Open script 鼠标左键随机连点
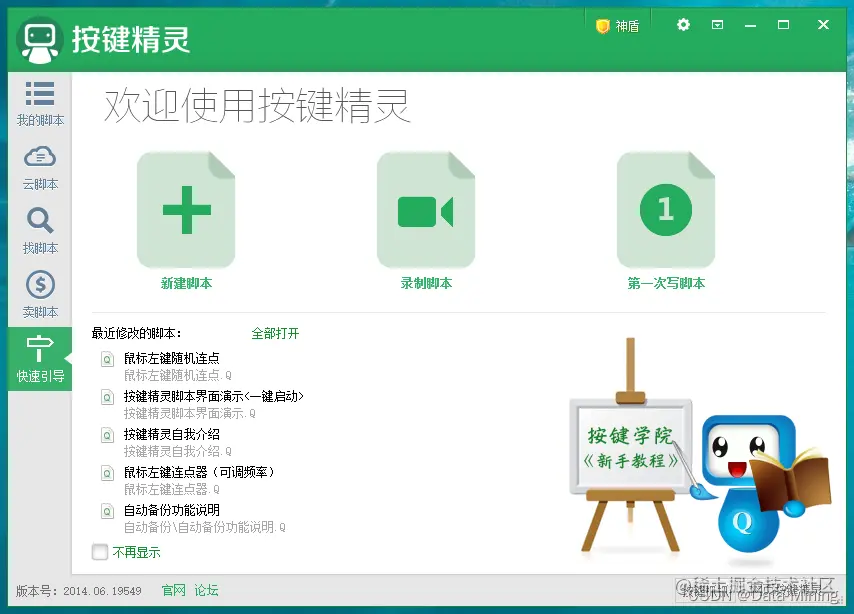Image resolution: width=854 pixels, height=614 pixels. (x=172, y=358)
